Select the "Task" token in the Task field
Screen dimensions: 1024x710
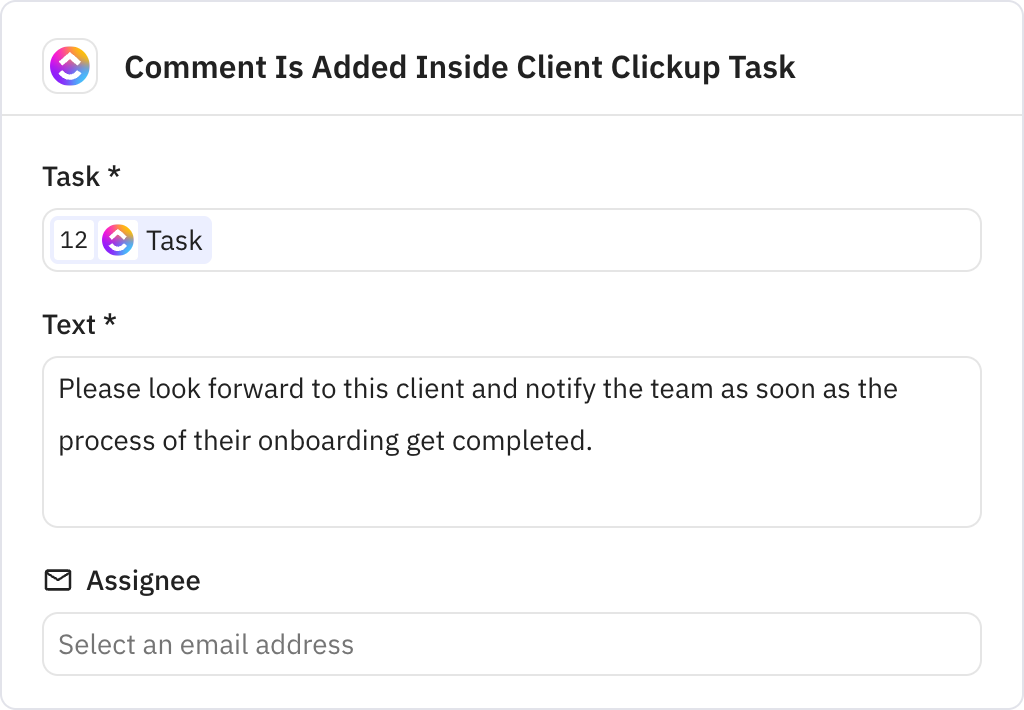174,240
